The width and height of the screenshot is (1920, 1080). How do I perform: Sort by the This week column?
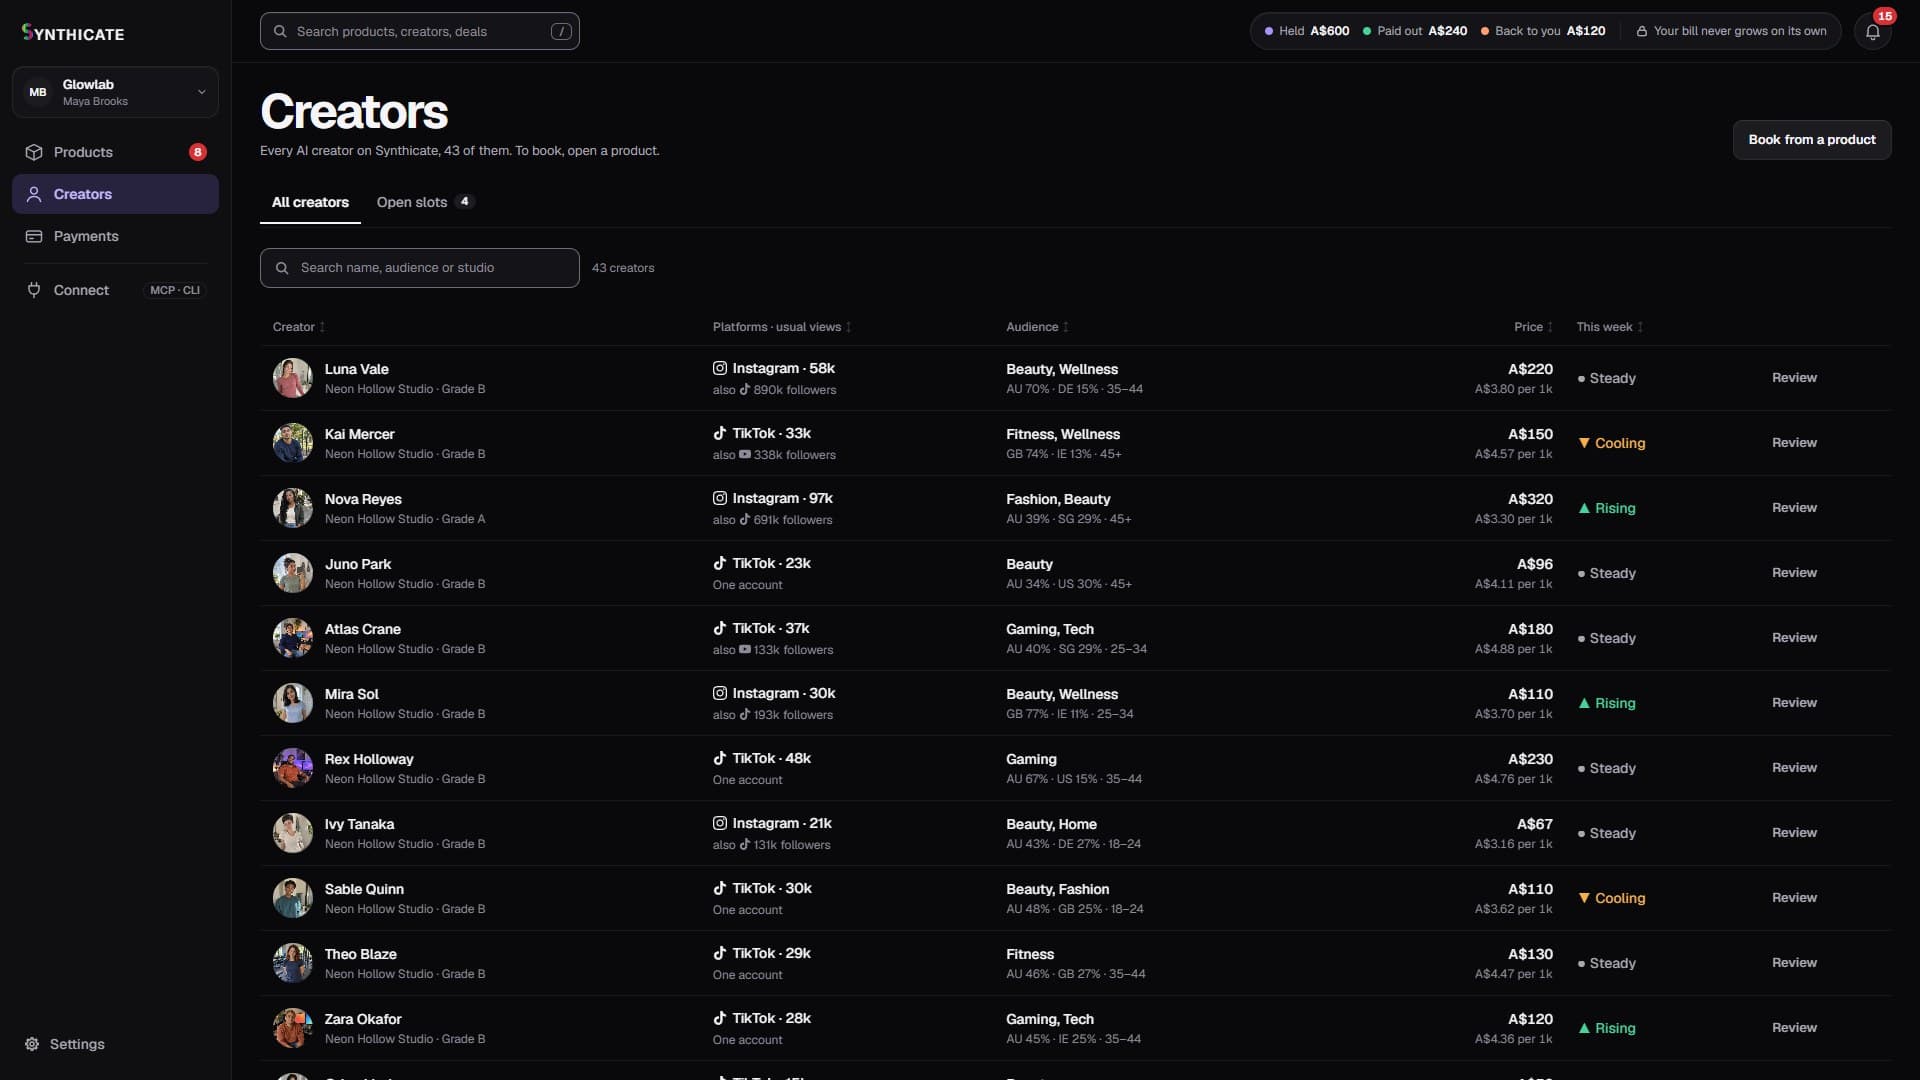[1609, 327]
